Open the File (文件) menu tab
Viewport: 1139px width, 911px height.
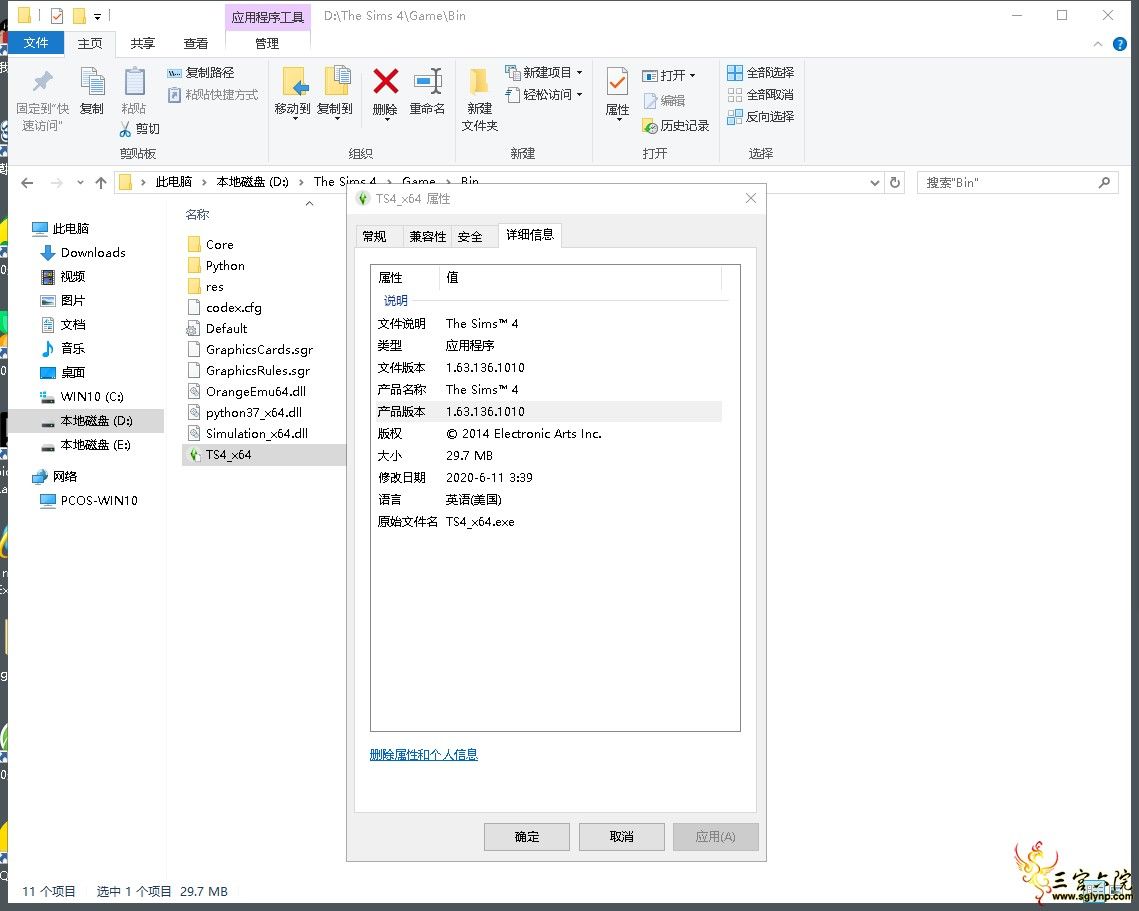pyautogui.click(x=36, y=43)
